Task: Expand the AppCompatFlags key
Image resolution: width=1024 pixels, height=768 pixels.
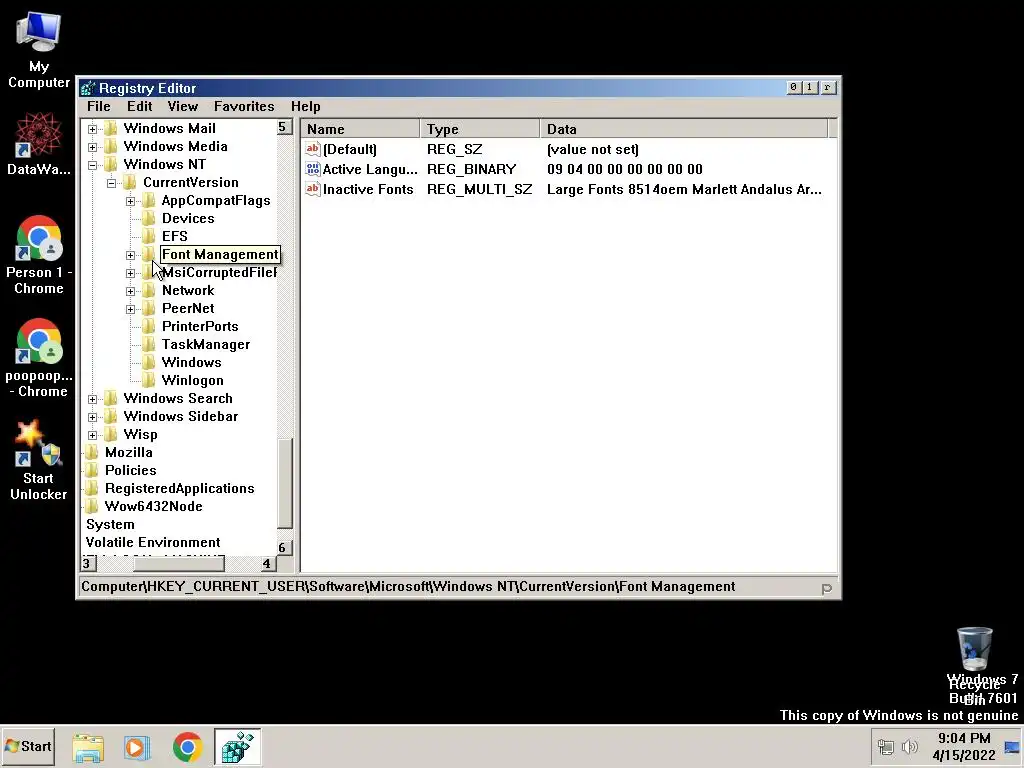Action: (x=131, y=201)
